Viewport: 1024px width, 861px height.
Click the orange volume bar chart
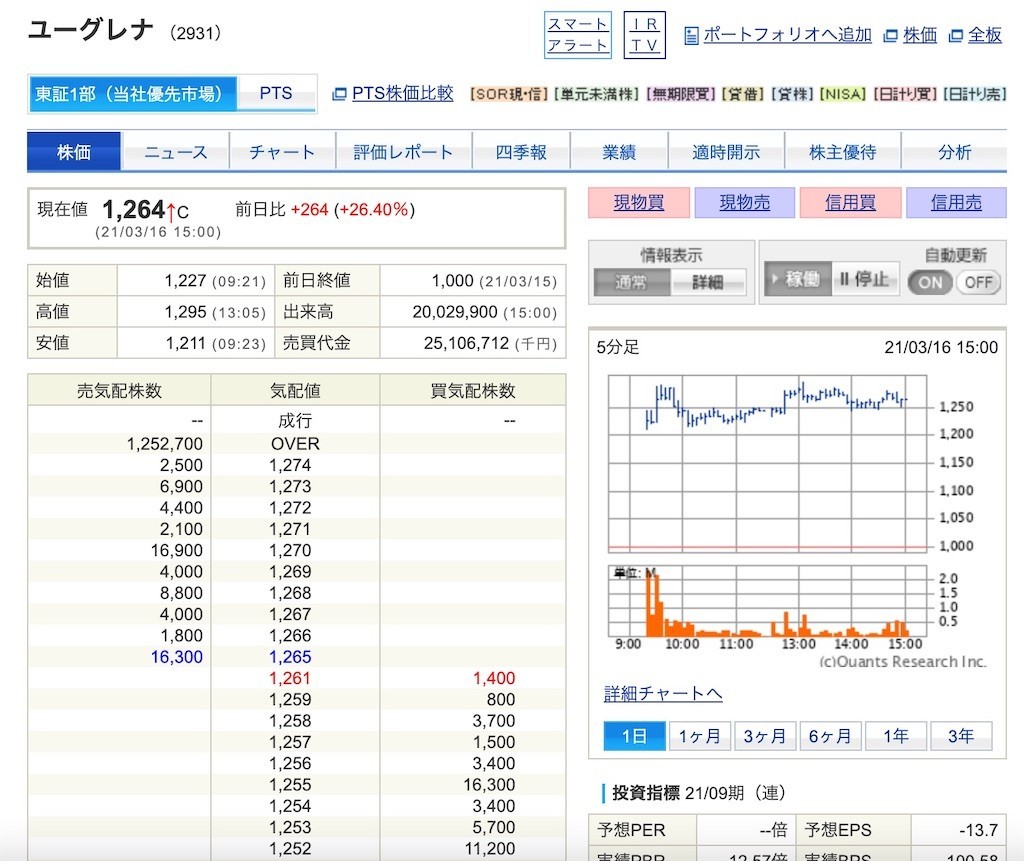coord(767,601)
